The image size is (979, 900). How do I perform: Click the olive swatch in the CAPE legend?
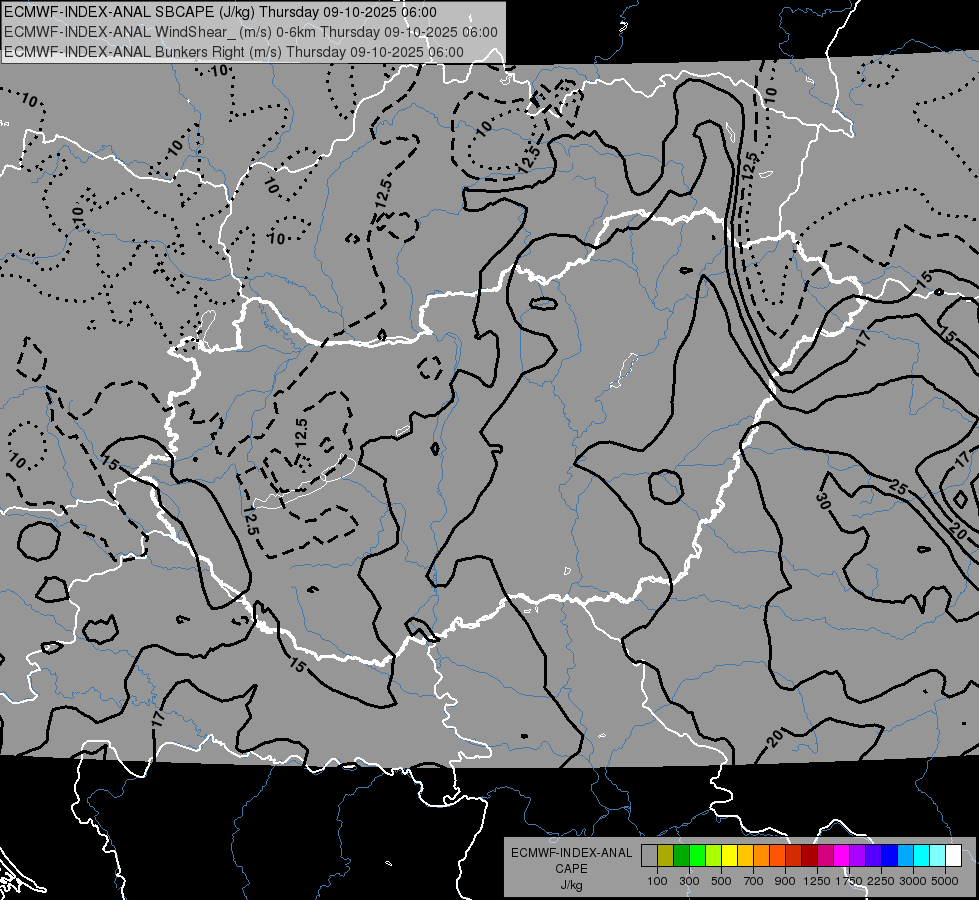click(x=666, y=856)
